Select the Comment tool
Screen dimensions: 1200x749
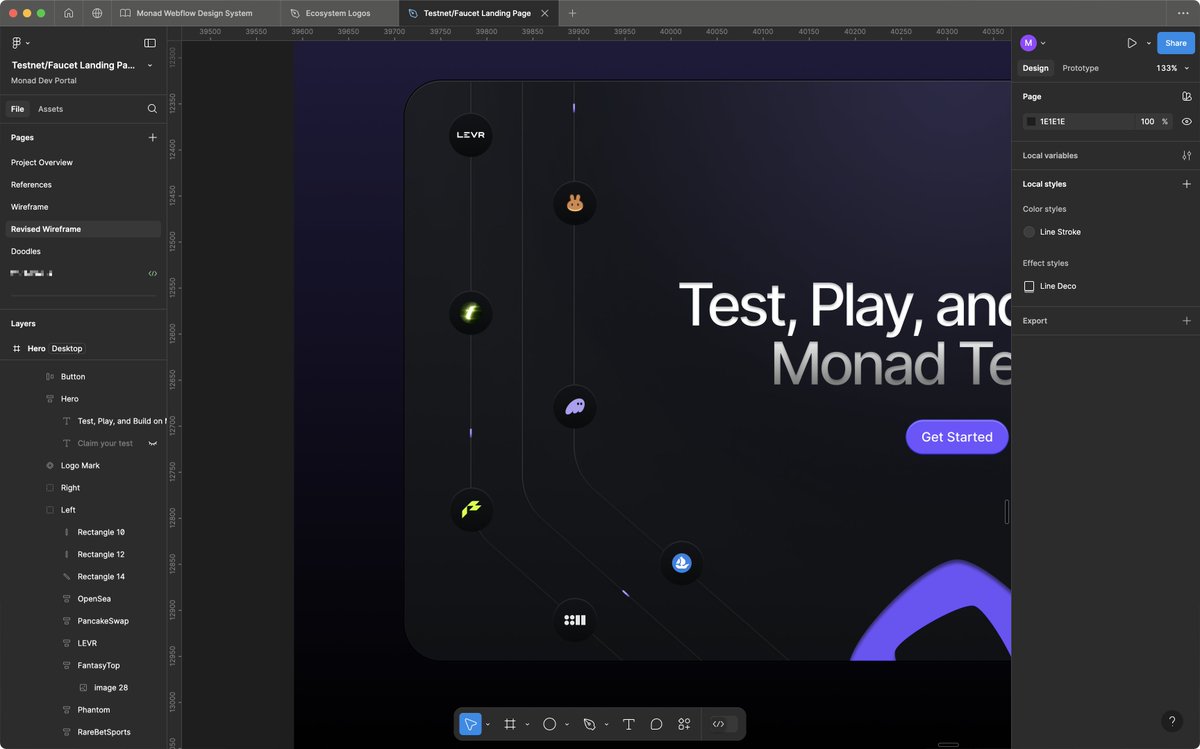point(656,724)
